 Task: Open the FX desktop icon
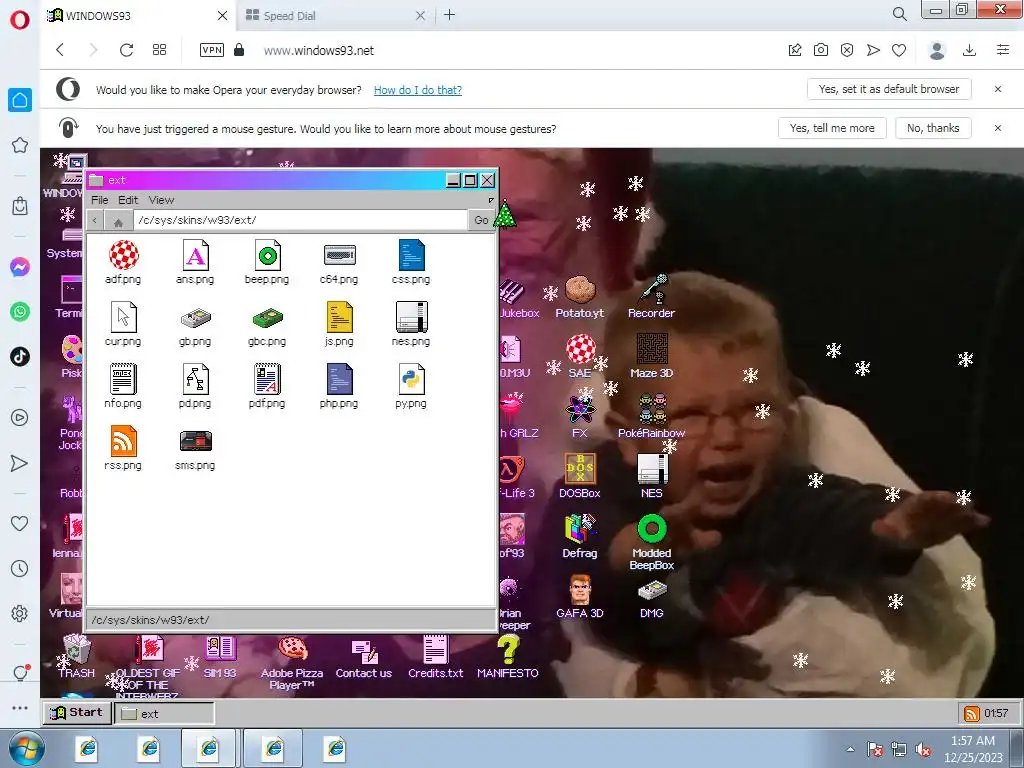tap(579, 409)
